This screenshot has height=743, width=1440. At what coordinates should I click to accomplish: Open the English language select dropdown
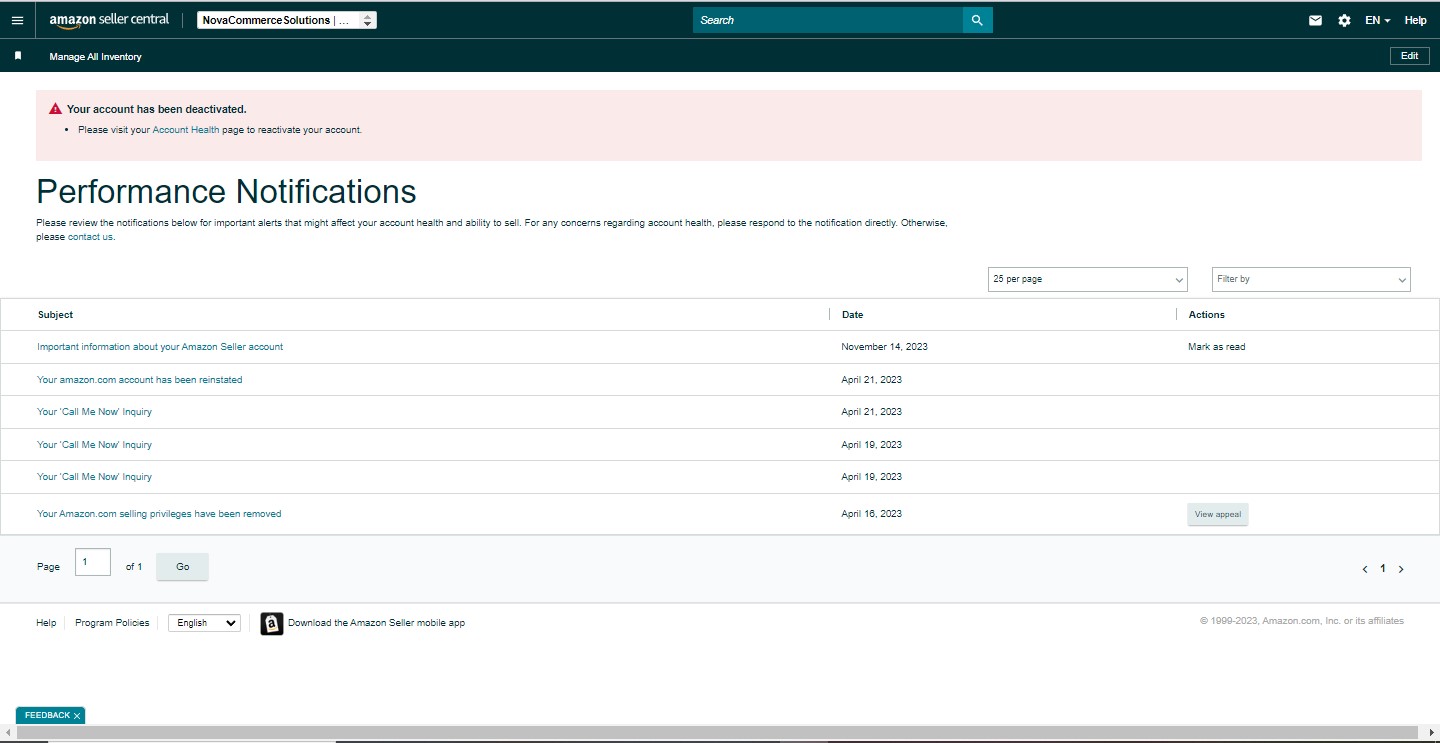click(204, 623)
